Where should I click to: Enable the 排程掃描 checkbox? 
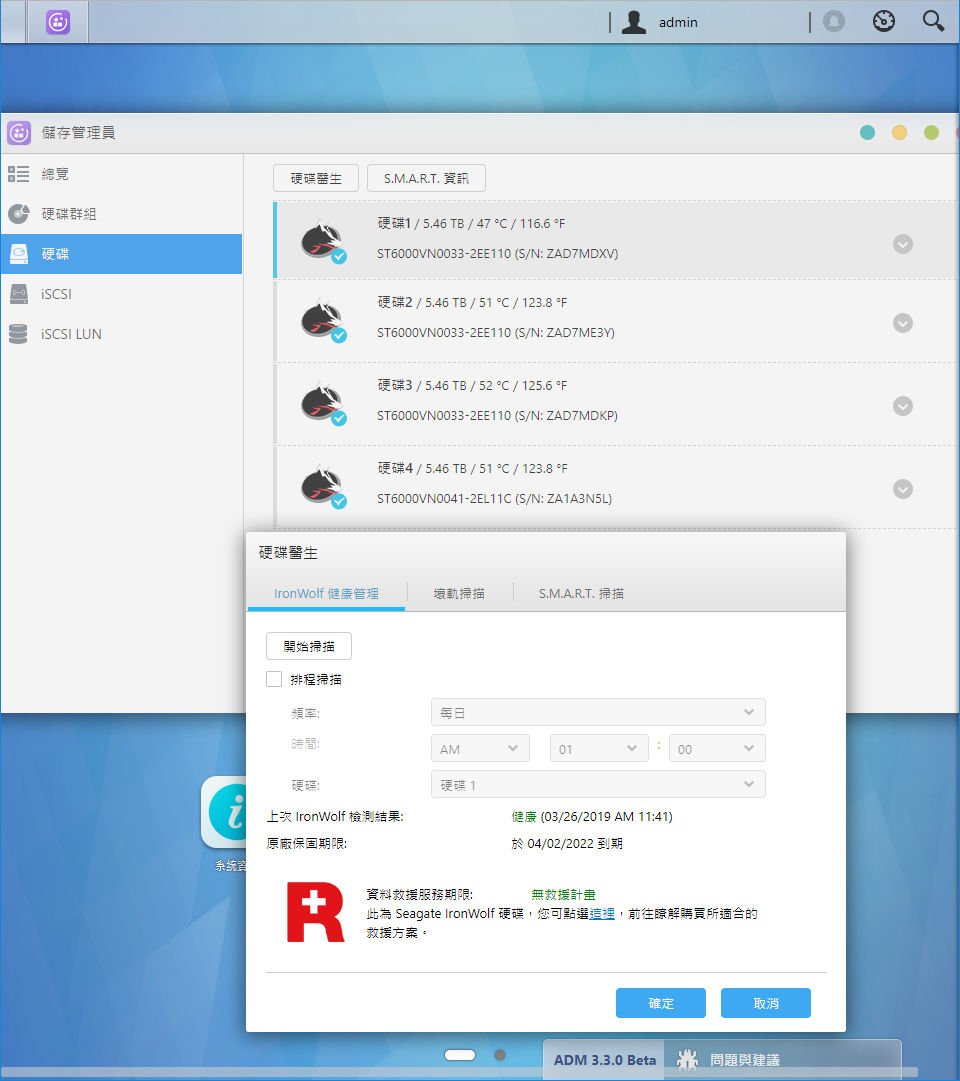click(x=274, y=679)
